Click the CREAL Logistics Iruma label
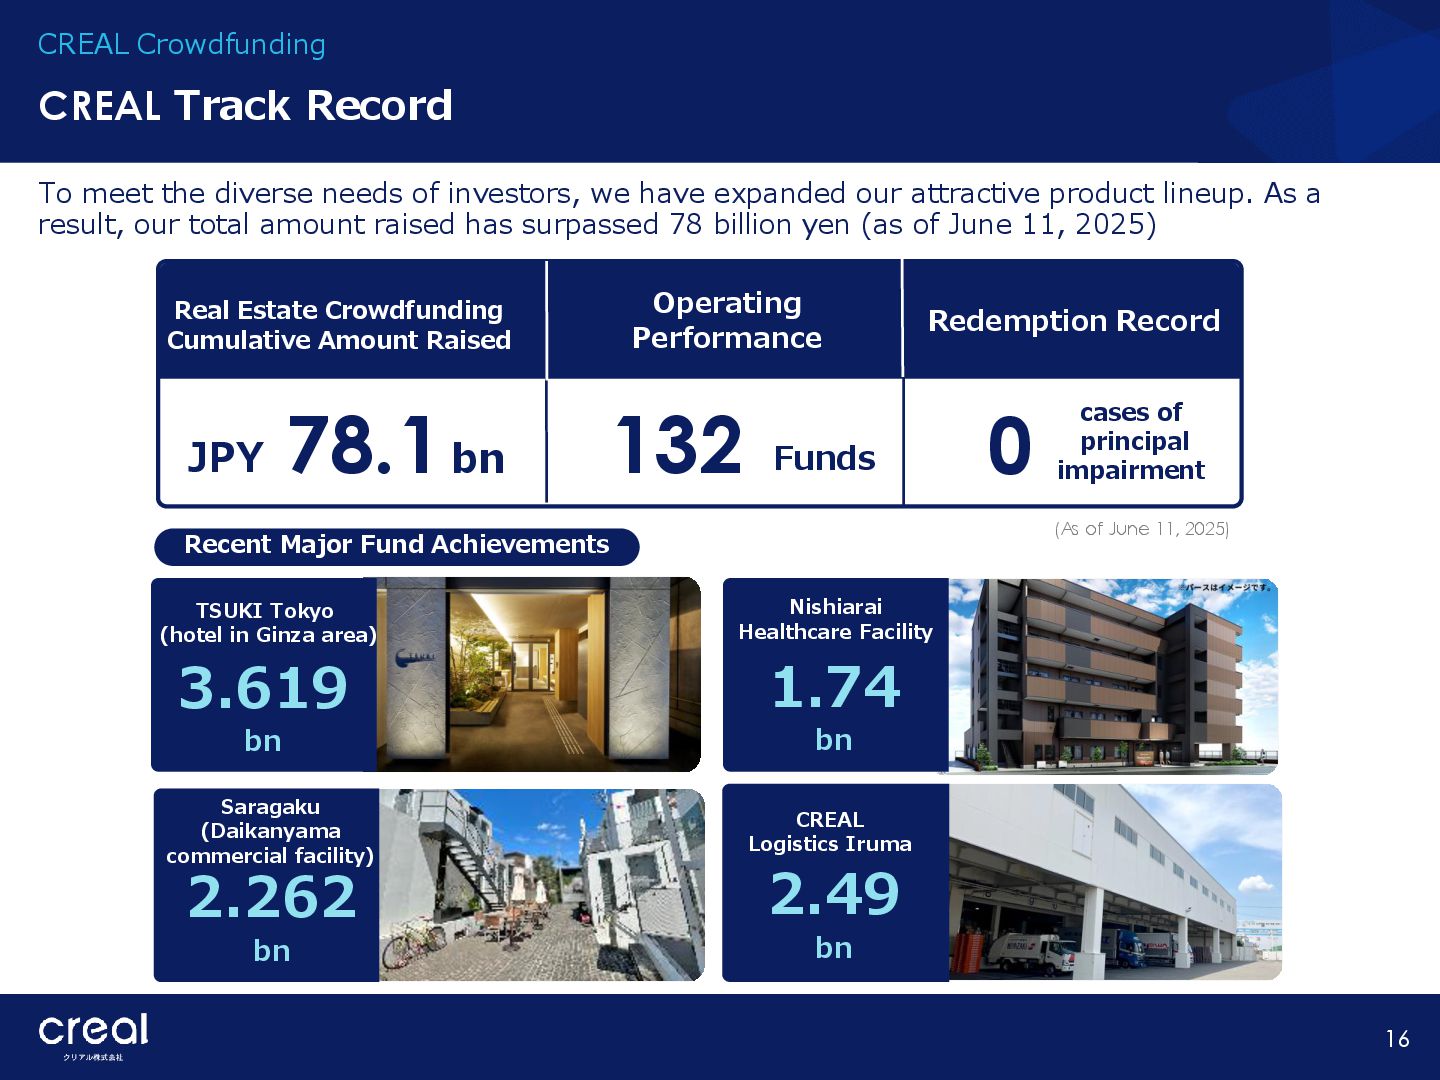The height and width of the screenshot is (1080, 1440). tap(830, 832)
